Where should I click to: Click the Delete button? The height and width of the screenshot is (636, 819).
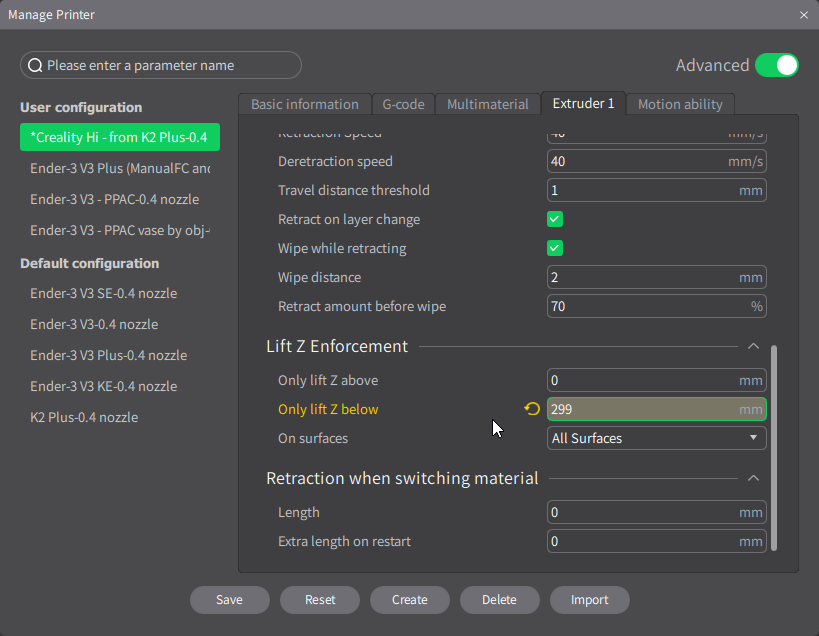(x=499, y=600)
